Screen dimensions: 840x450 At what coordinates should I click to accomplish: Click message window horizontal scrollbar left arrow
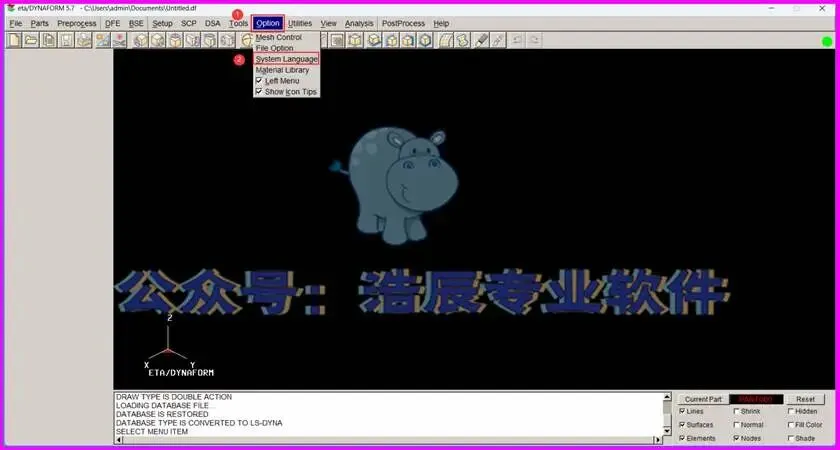(x=119, y=440)
